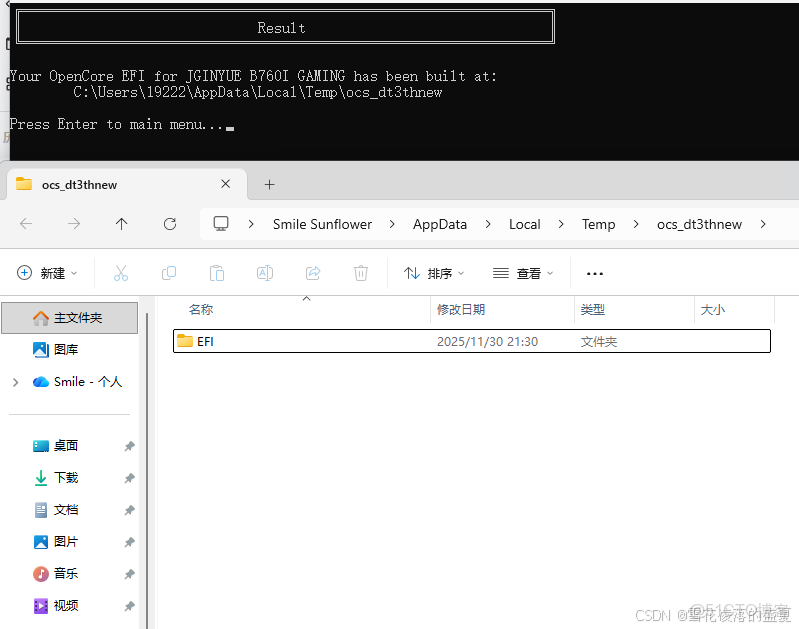Cut the selected item with scissors icon
Image resolution: width=799 pixels, height=629 pixels.
point(121,273)
